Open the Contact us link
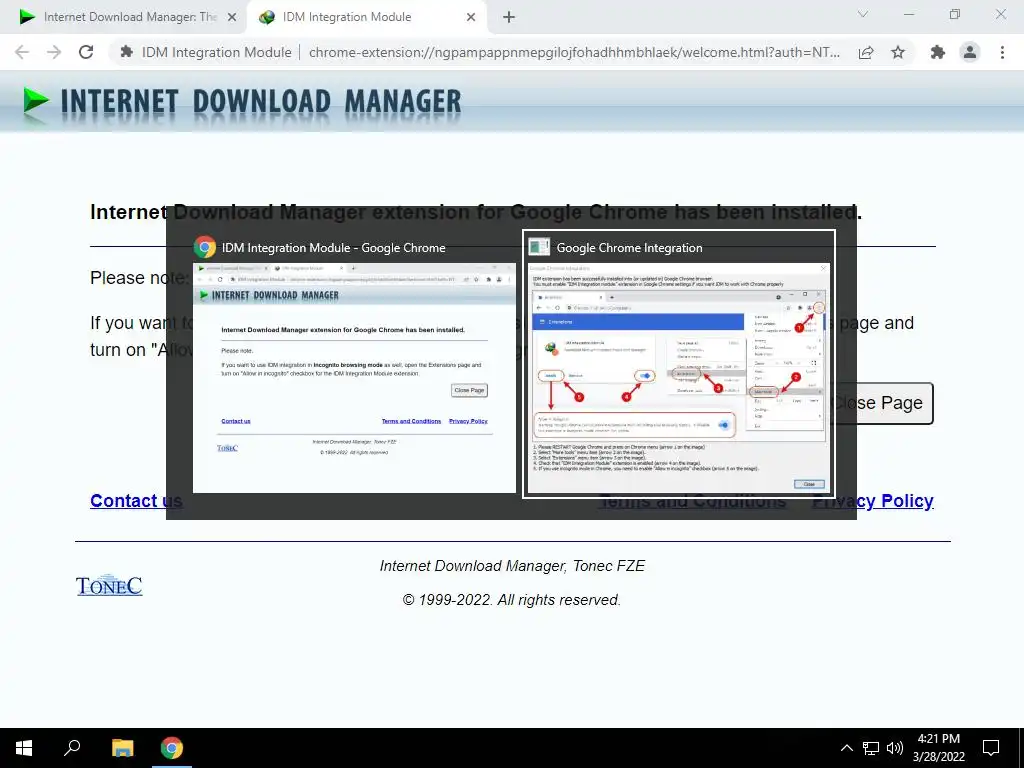The height and width of the screenshot is (768, 1024). click(136, 501)
